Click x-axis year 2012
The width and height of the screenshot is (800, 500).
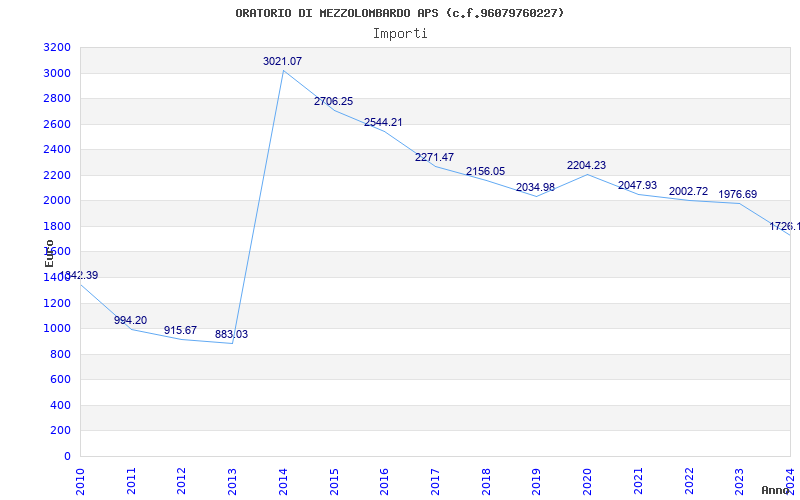[x=182, y=482]
